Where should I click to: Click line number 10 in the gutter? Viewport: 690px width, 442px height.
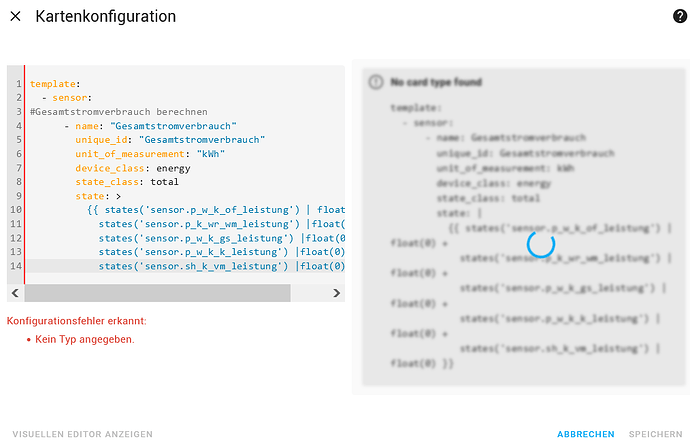[16, 210]
